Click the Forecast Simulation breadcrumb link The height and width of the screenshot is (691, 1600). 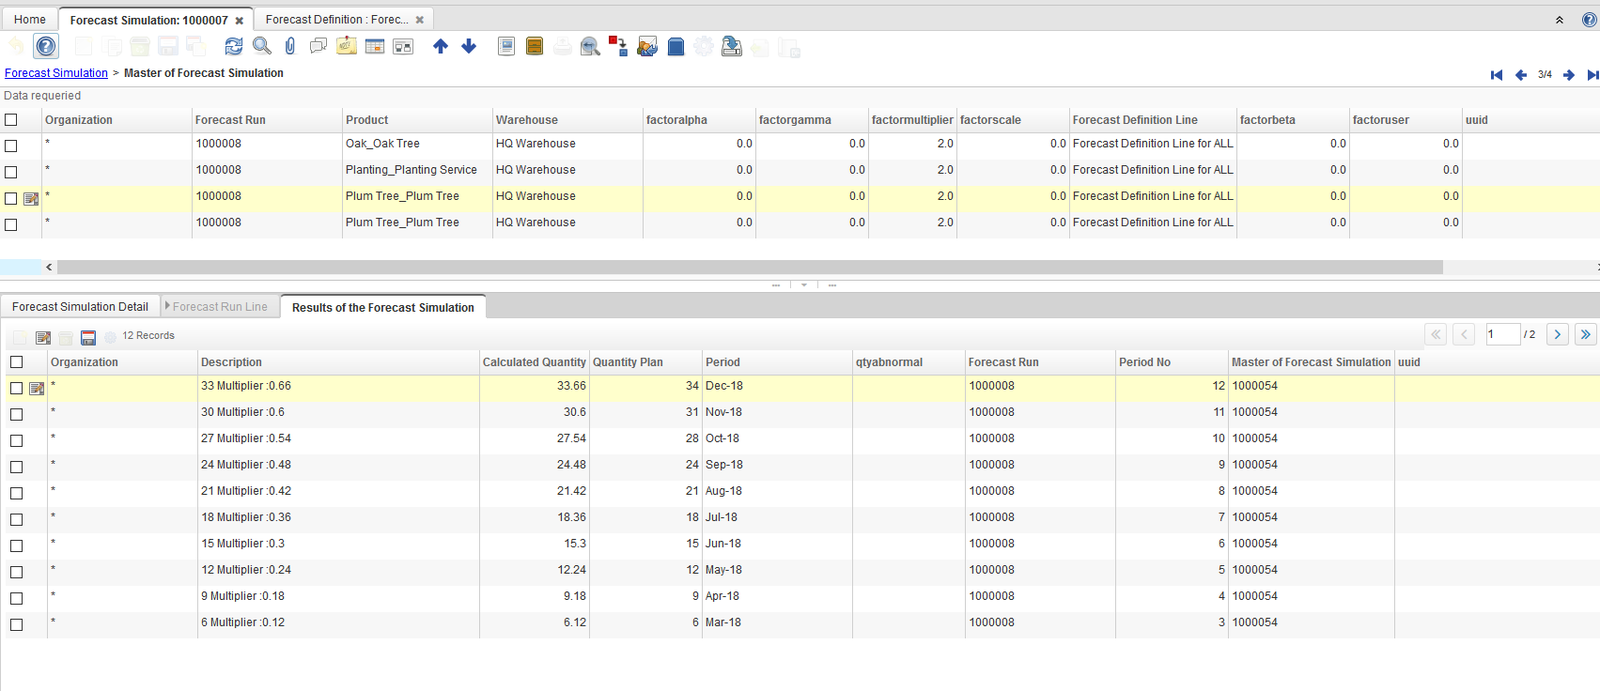(56, 73)
